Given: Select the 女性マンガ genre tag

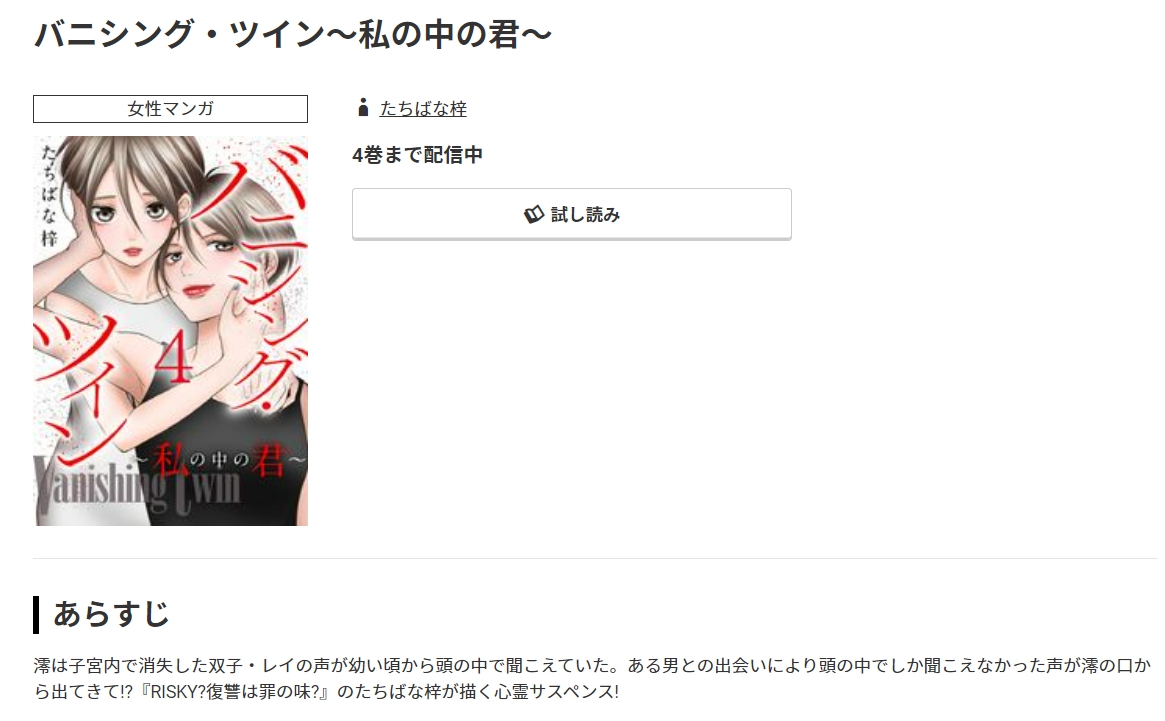Looking at the screenshot, I should (170, 109).
